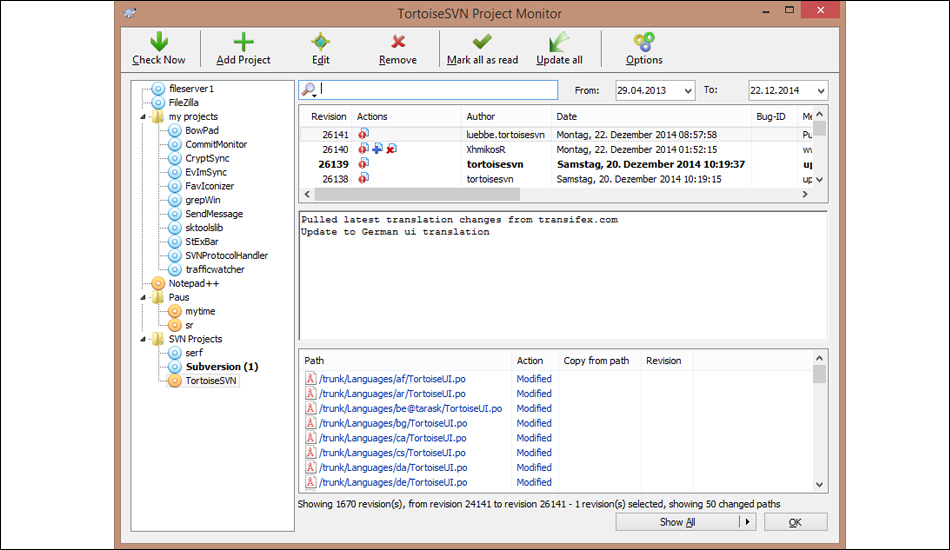Select the Subversion (1) project
The image size is (950, 550).
(x=222, y=367)
